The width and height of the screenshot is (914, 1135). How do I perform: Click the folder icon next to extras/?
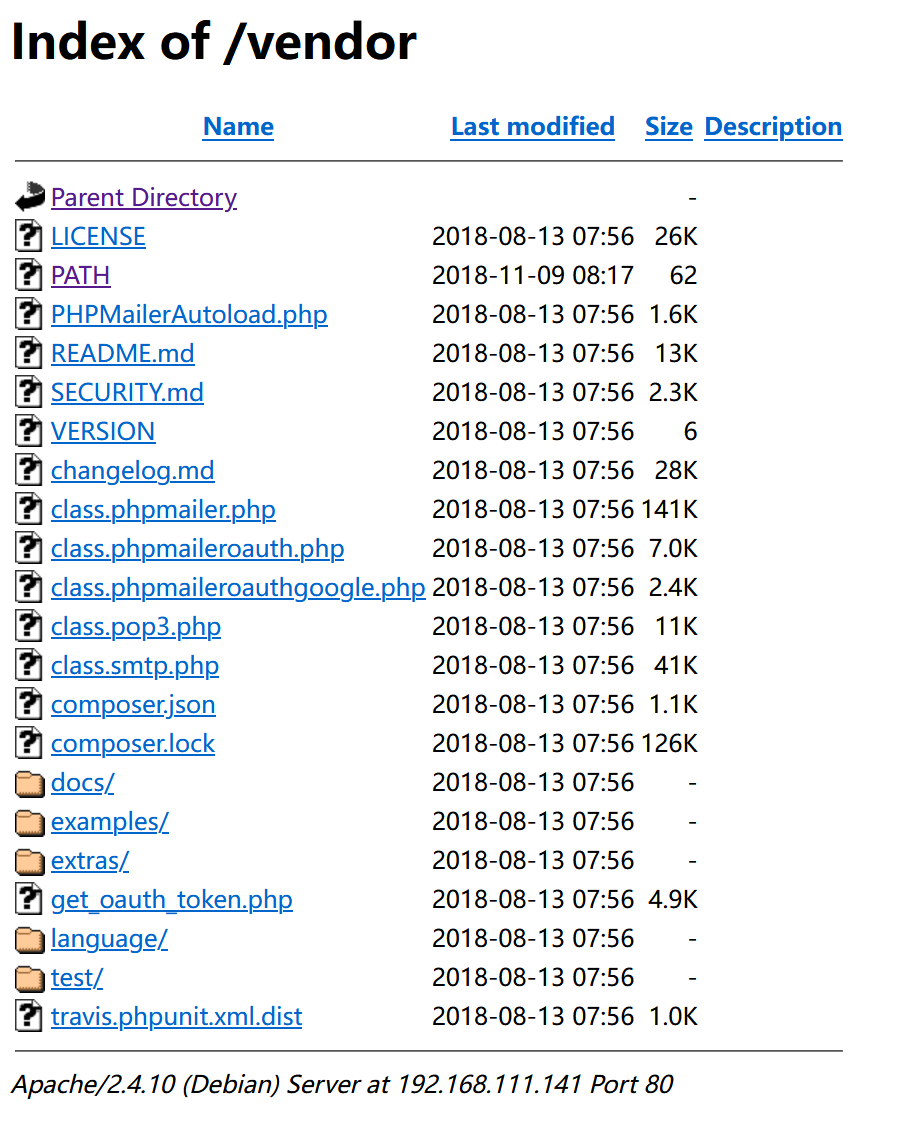click(30, 861)
